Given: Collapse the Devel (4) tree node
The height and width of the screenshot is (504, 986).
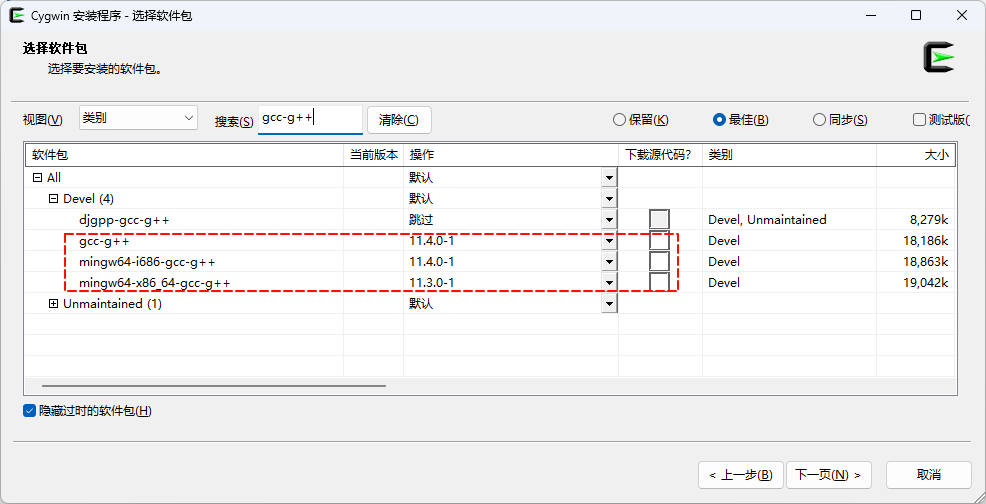Looking at the screenshot, I should pos(53,199).
